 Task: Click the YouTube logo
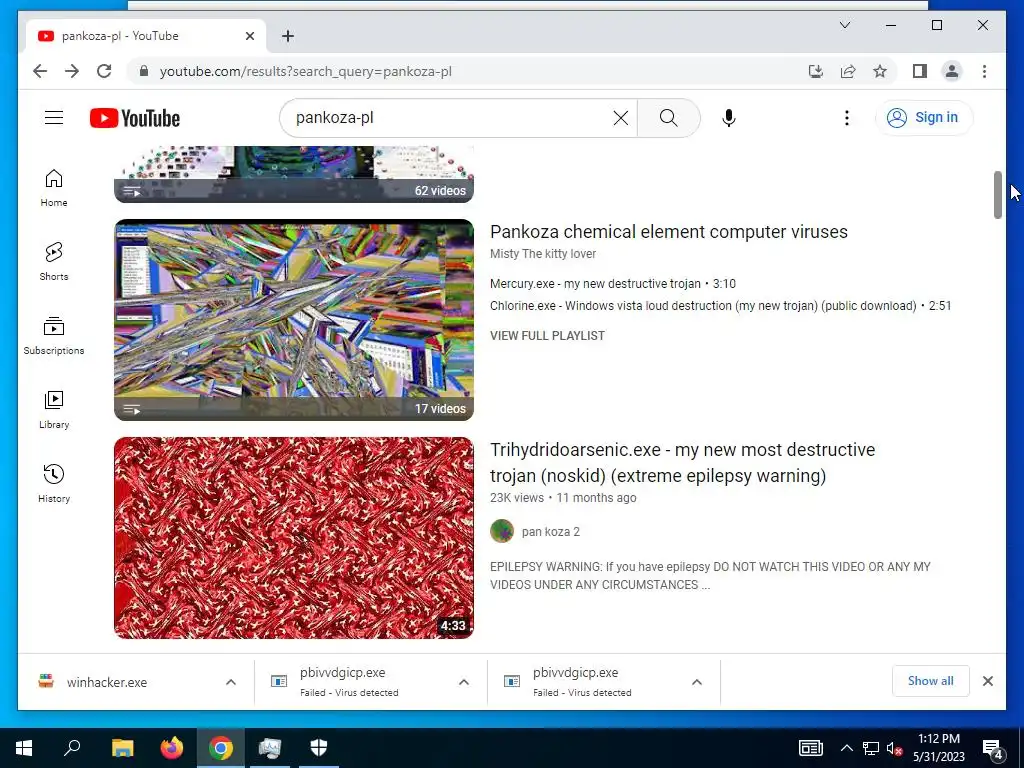[135, 118]
